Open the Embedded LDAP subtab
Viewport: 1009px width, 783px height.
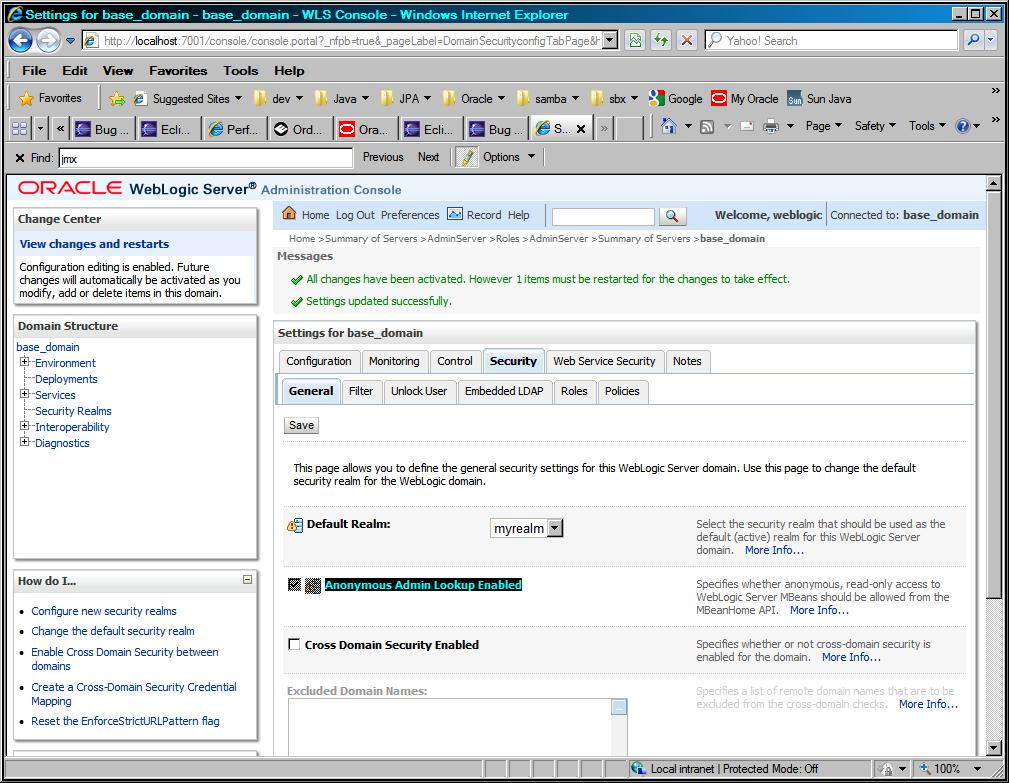click(504, 391)
